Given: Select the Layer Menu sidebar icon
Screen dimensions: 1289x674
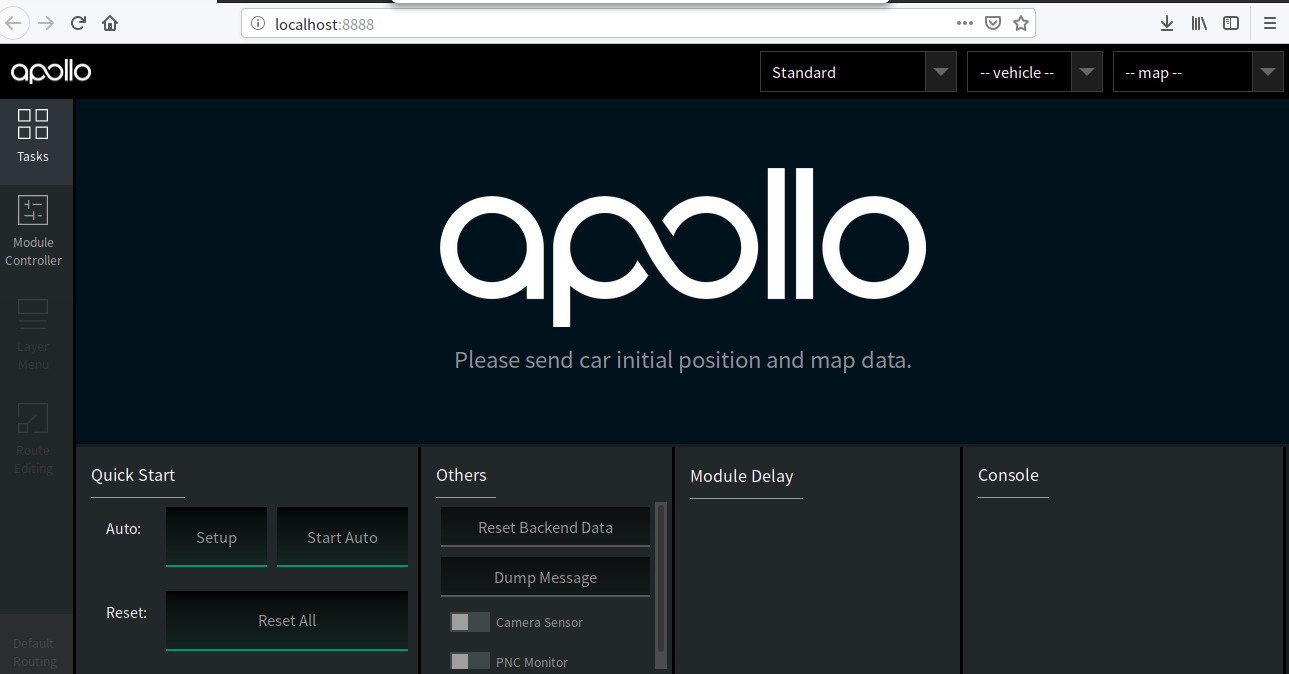Looking at the screenshot, I should [33, 335].
